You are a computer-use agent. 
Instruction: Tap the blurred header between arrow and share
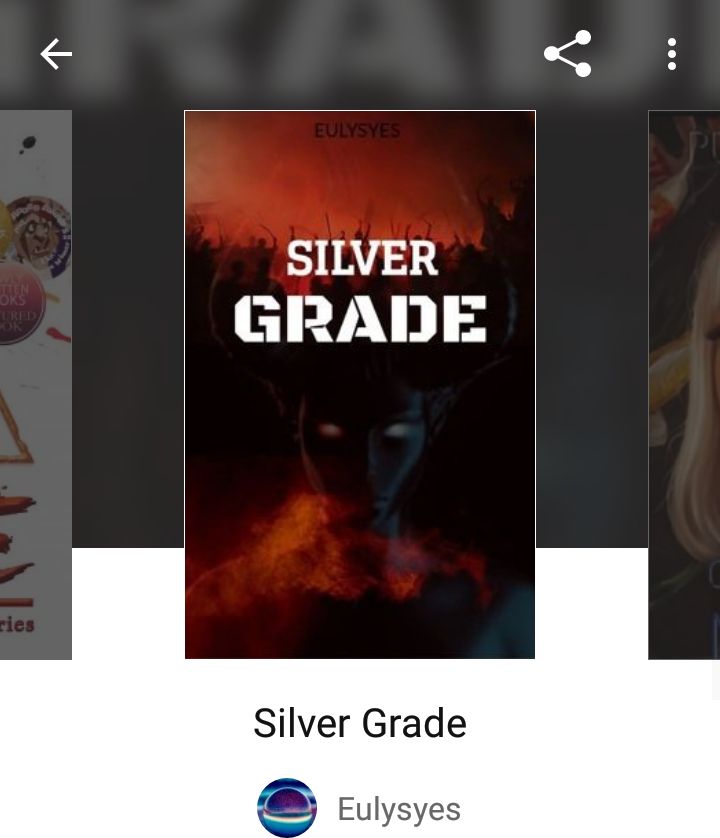click(308, 54)
